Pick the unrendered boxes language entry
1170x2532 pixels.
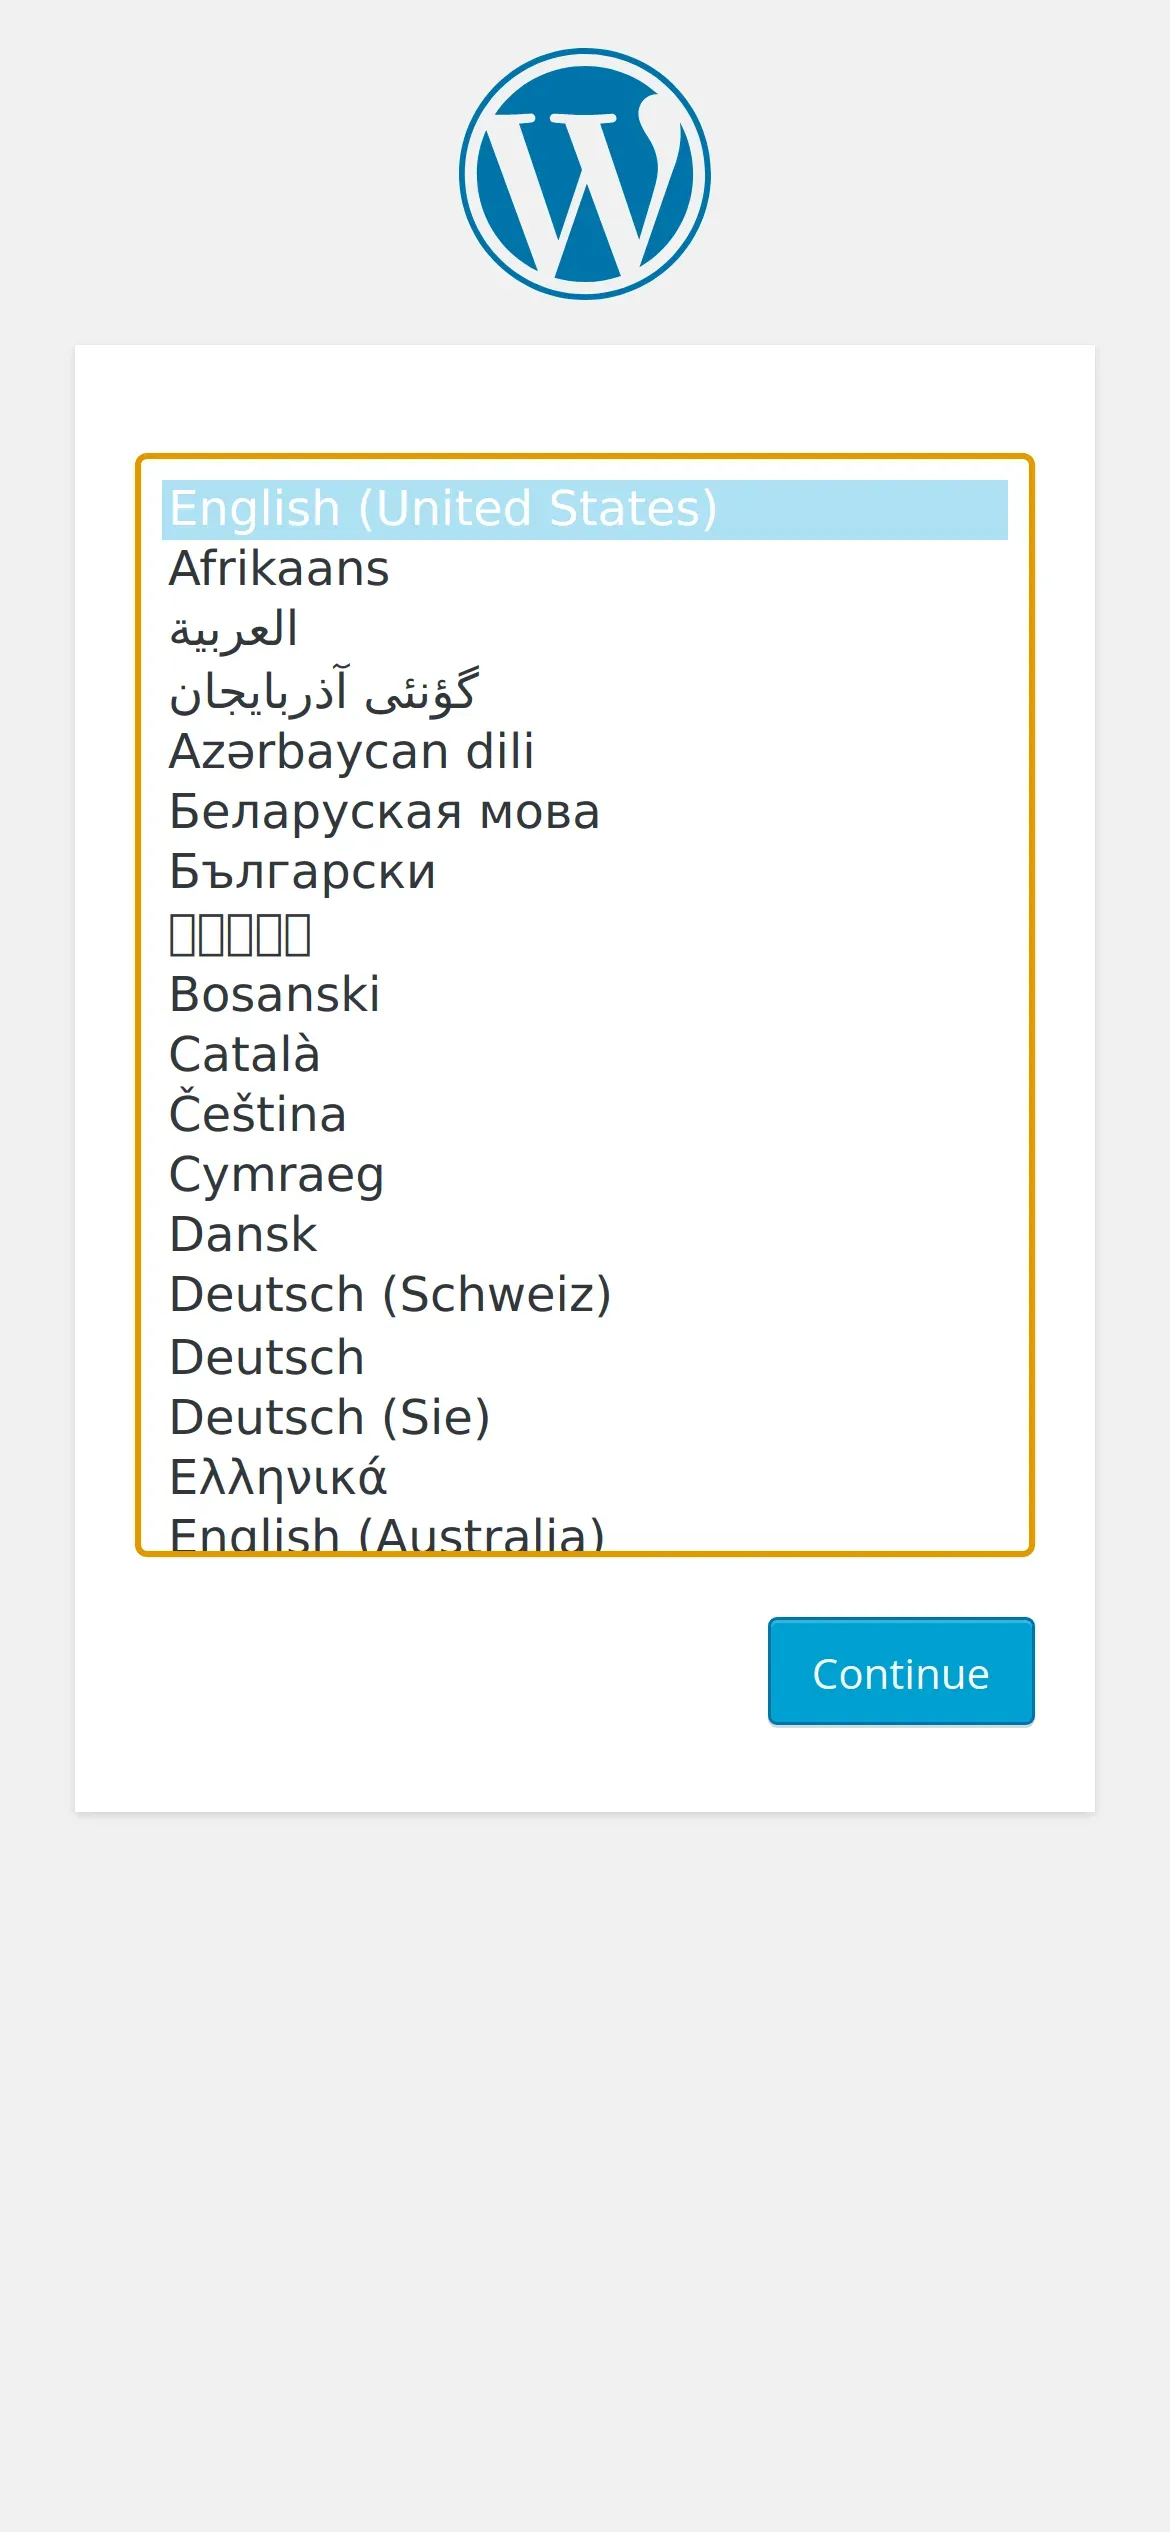(240, 934)
